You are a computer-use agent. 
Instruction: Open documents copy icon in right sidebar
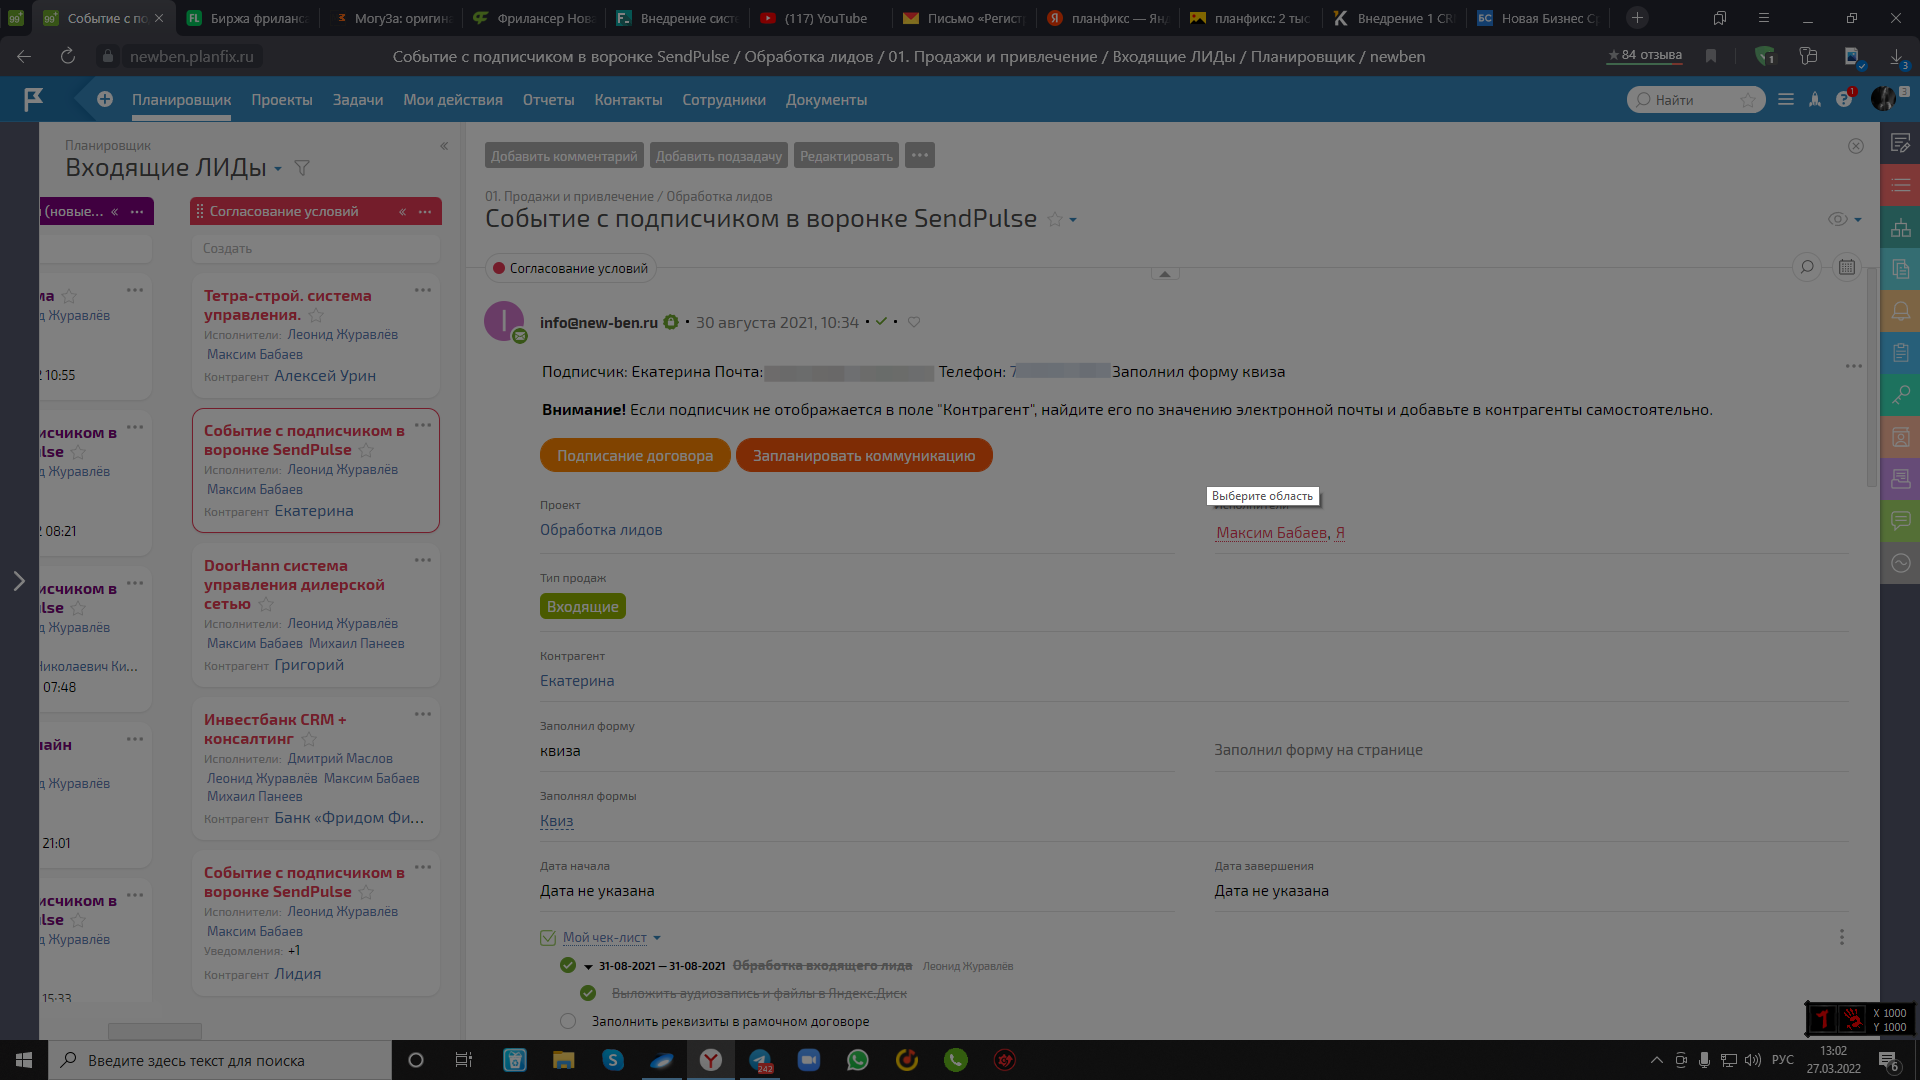point(1900,269)
